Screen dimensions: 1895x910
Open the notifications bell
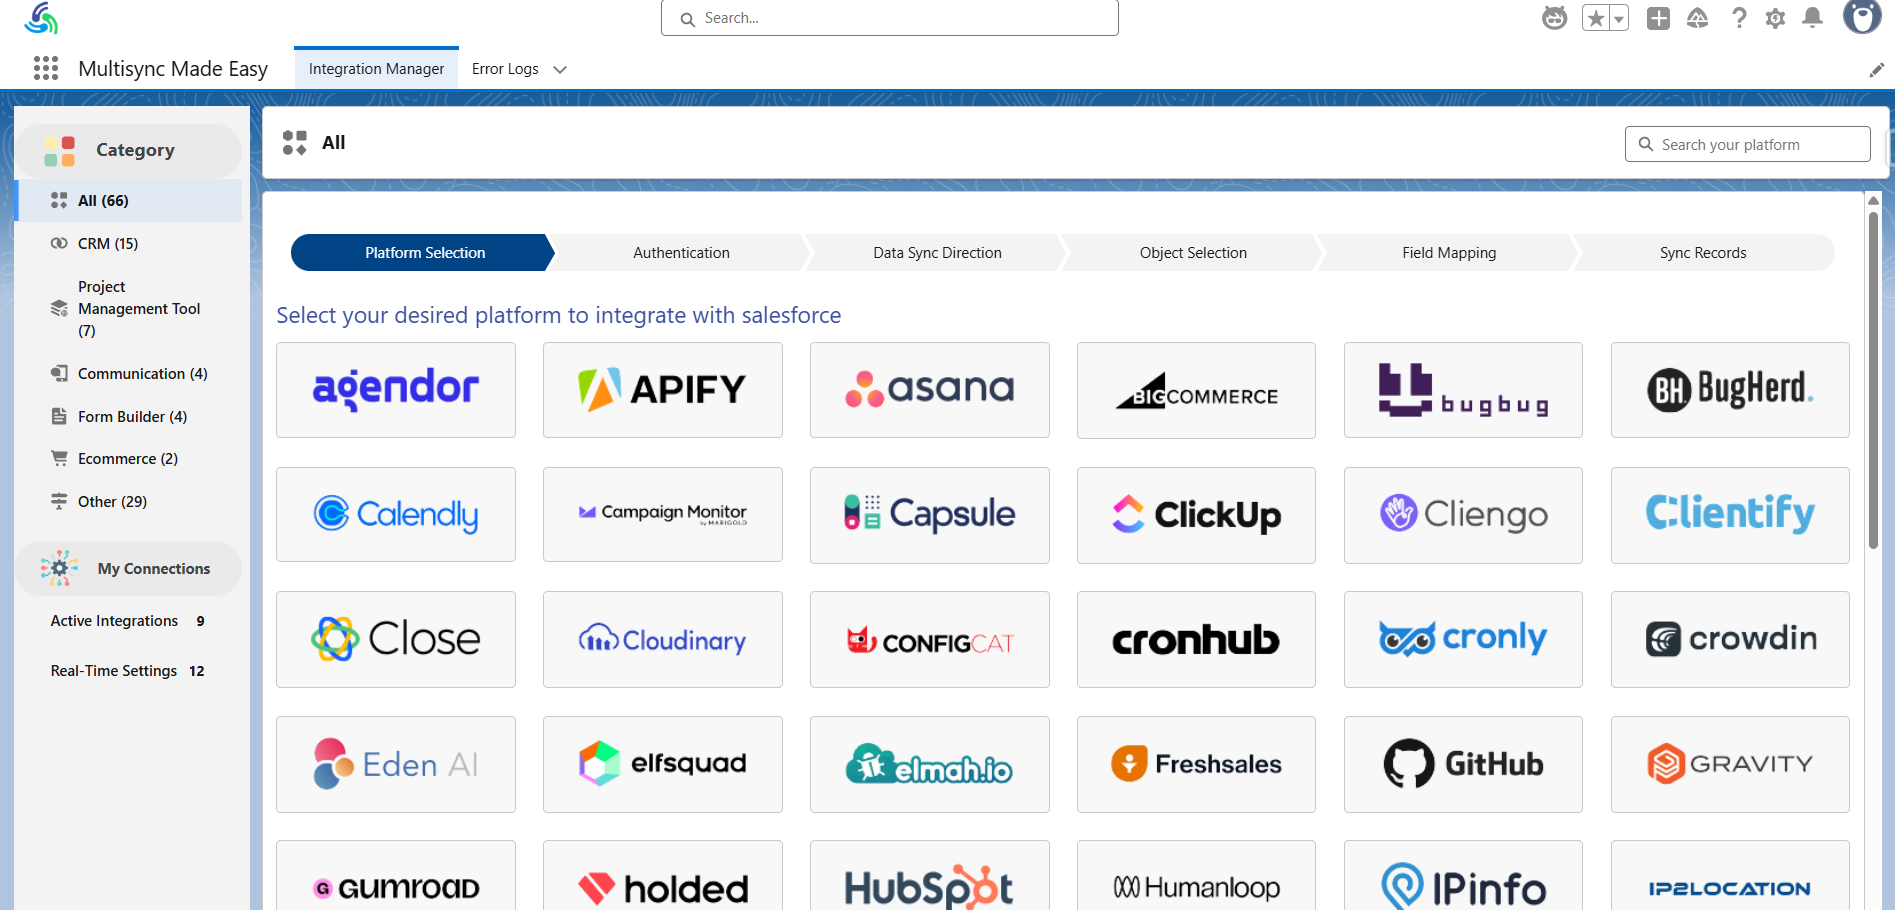(1812, 18)
